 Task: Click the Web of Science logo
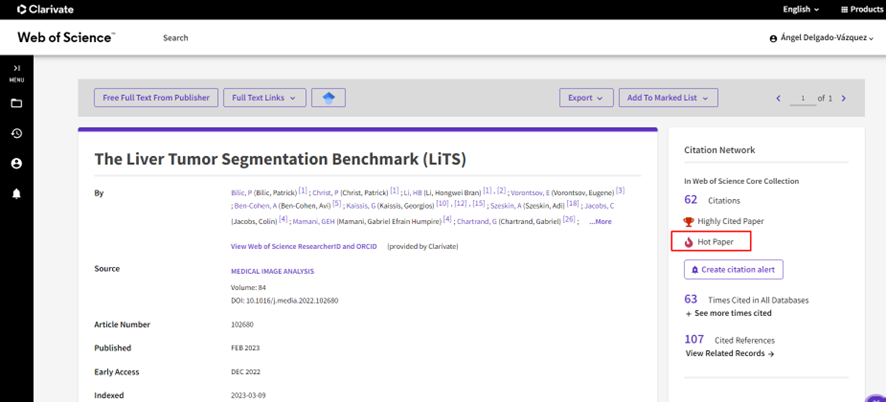[x=66, y=37]
